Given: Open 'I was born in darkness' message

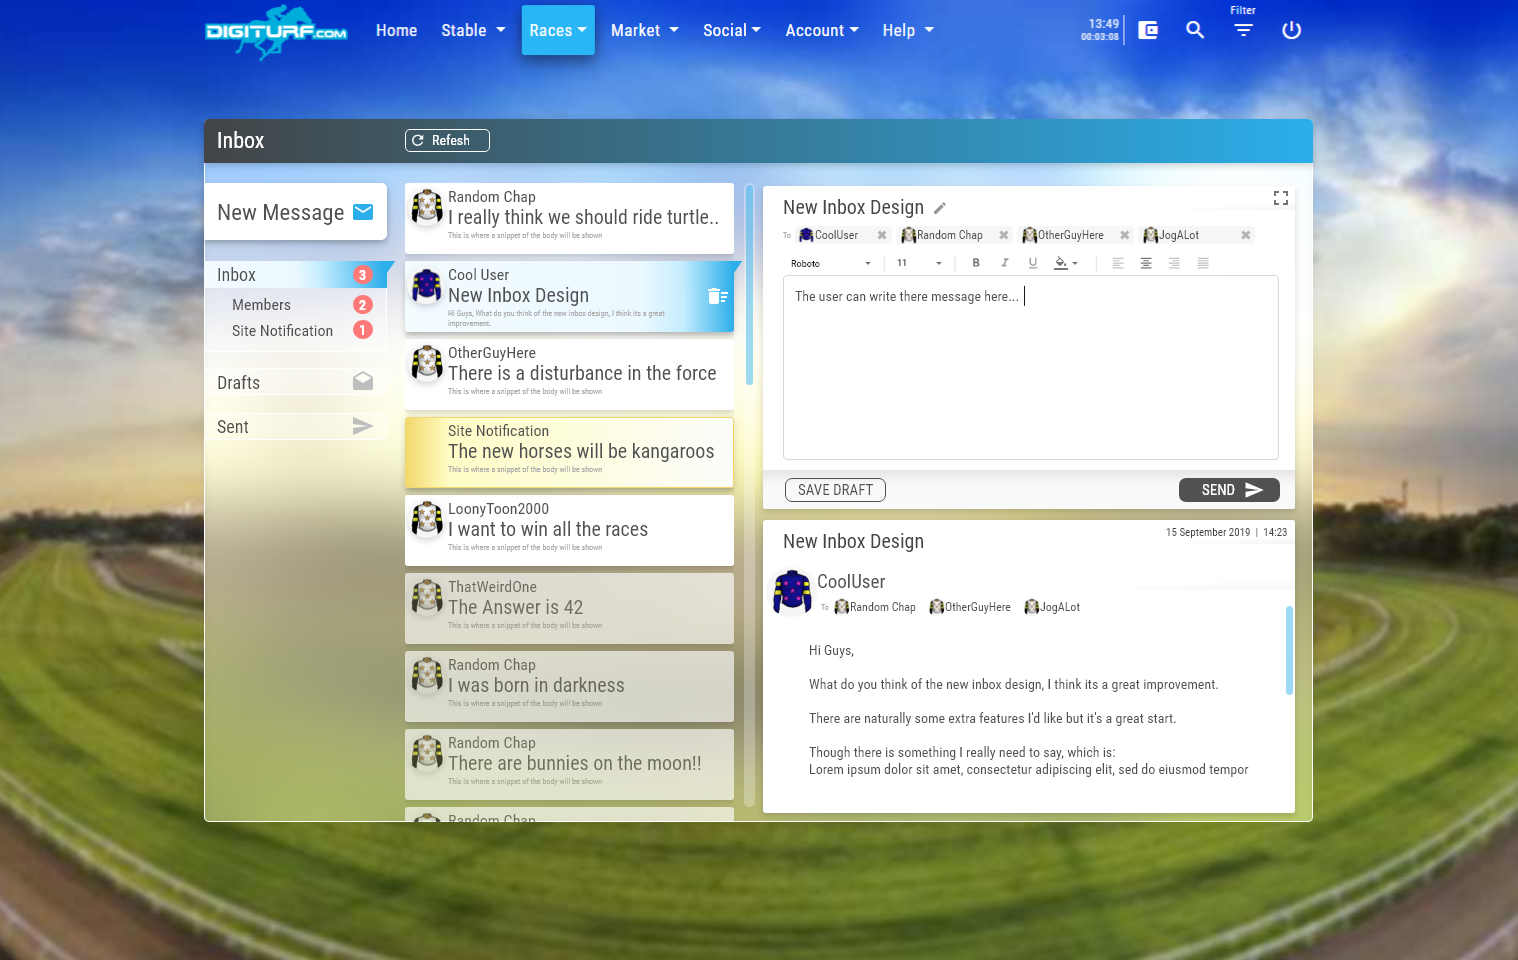Looking at the screenshot, I should [569, 686].
